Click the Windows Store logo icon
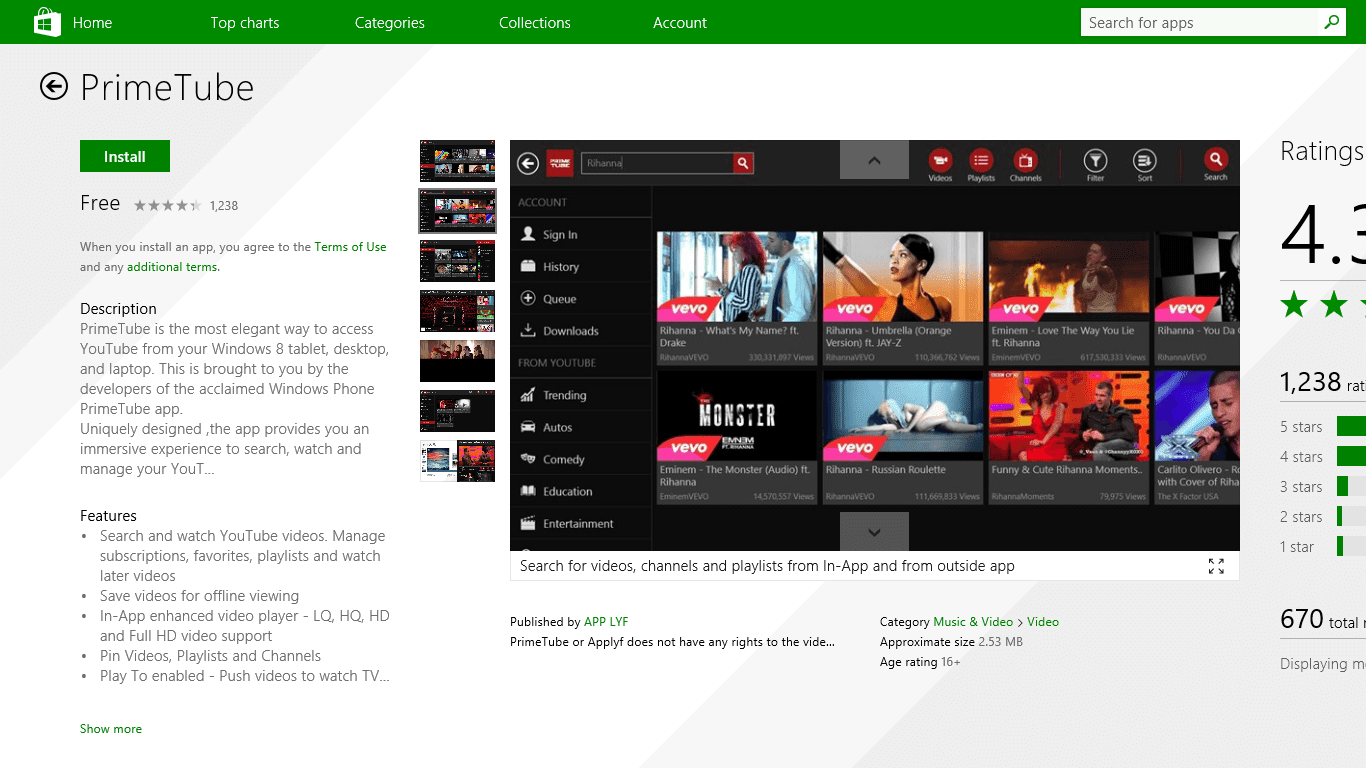Screen dimensions: 1366x768 coord(47,22)
